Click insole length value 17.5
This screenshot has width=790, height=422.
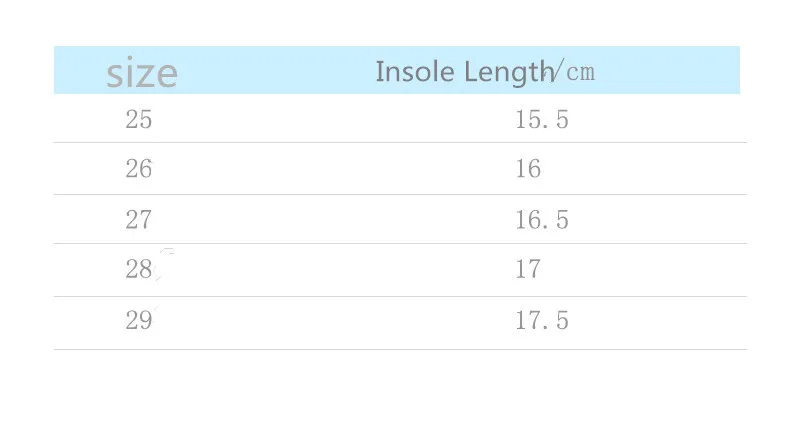pos(542,320)
